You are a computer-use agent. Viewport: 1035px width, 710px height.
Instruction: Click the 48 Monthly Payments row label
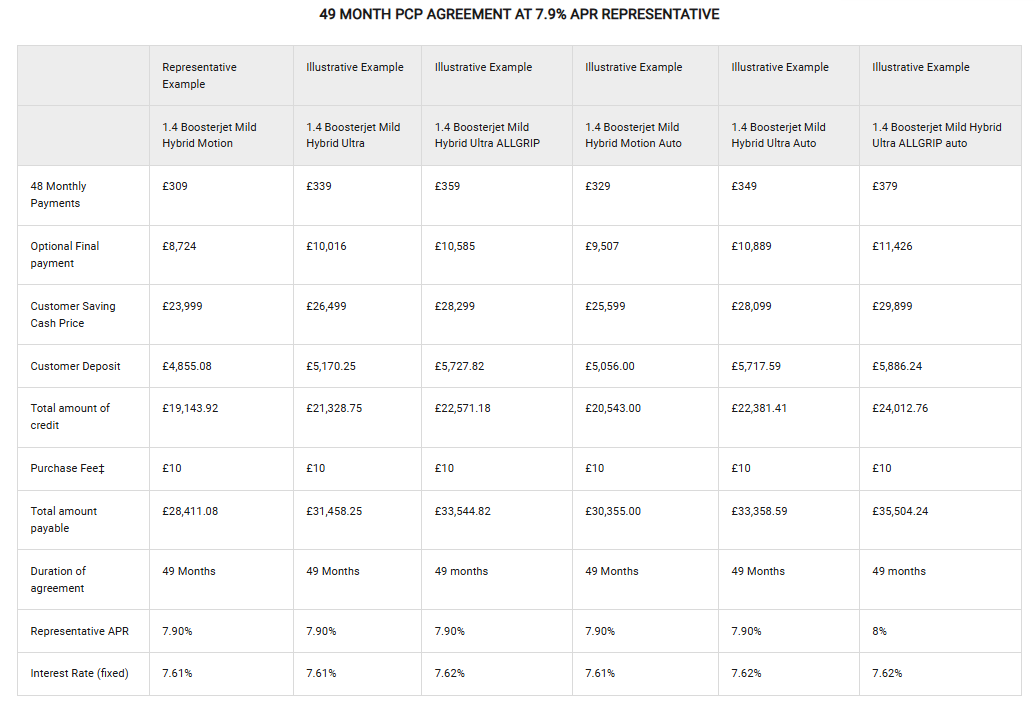click(x=58, y=195)
